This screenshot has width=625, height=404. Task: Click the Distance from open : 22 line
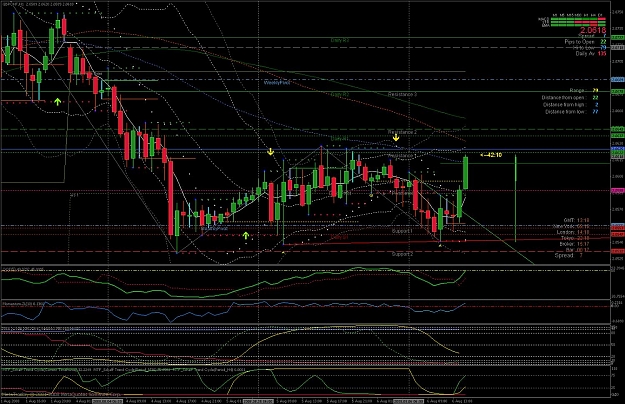pos(570,98)
